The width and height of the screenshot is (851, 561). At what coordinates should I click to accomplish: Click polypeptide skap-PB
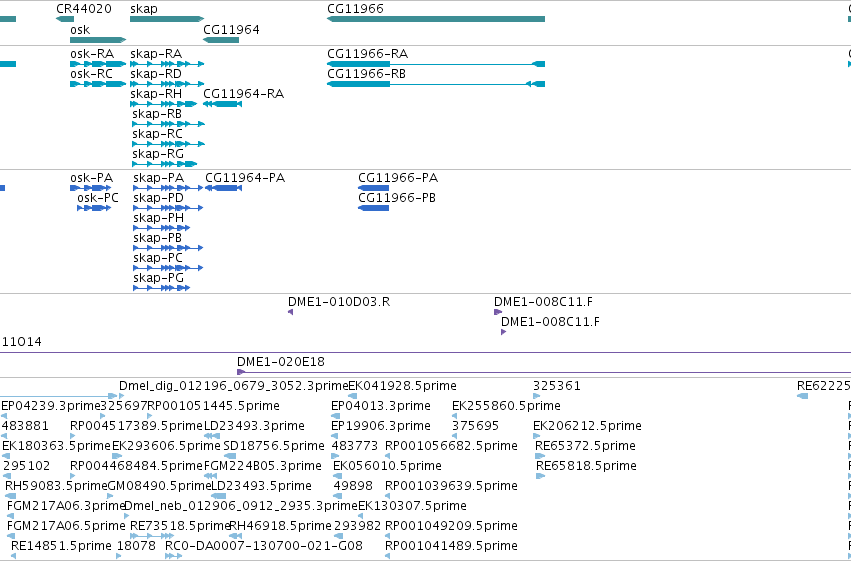pos(168,248)
